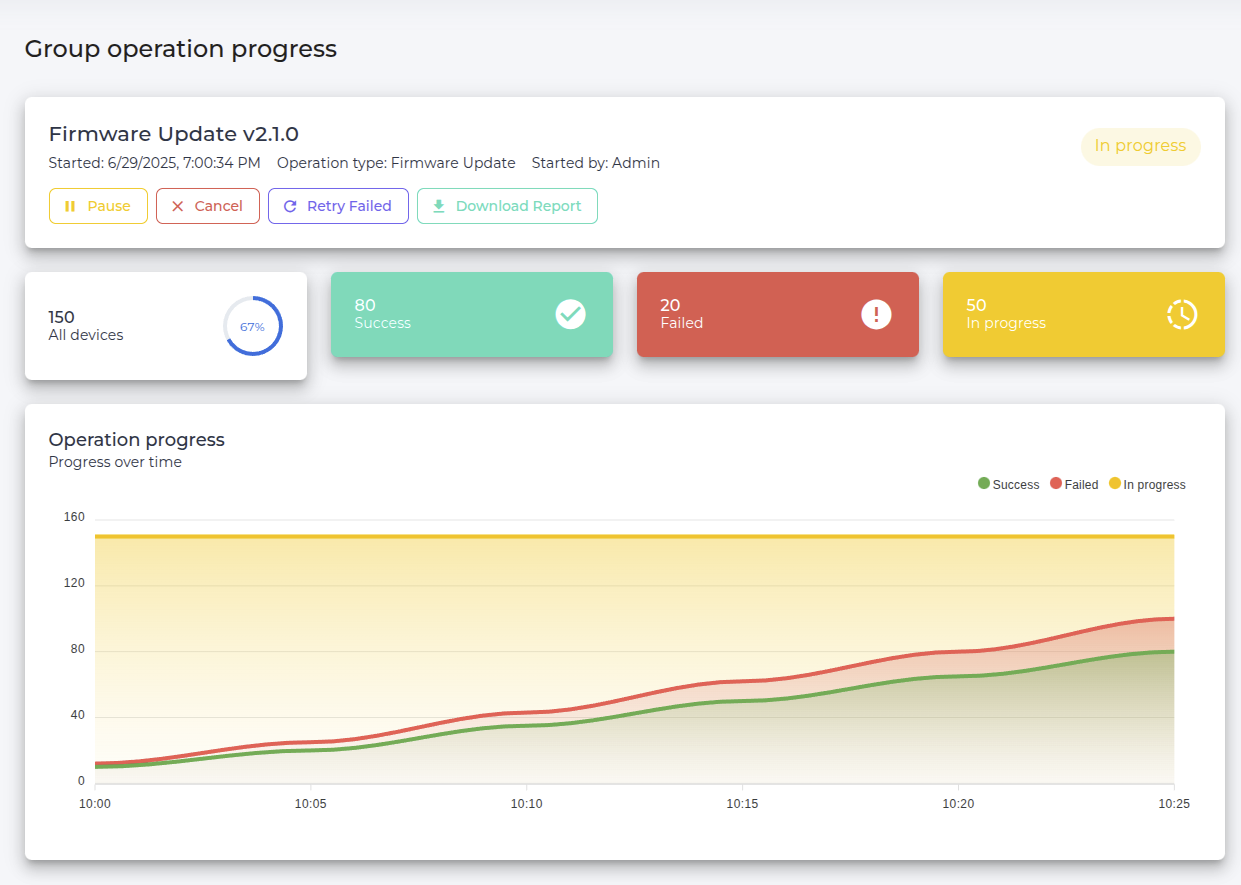Screen dimensions: 1241x885
Task: Download Report for the operation
Action: coord(507,206)
